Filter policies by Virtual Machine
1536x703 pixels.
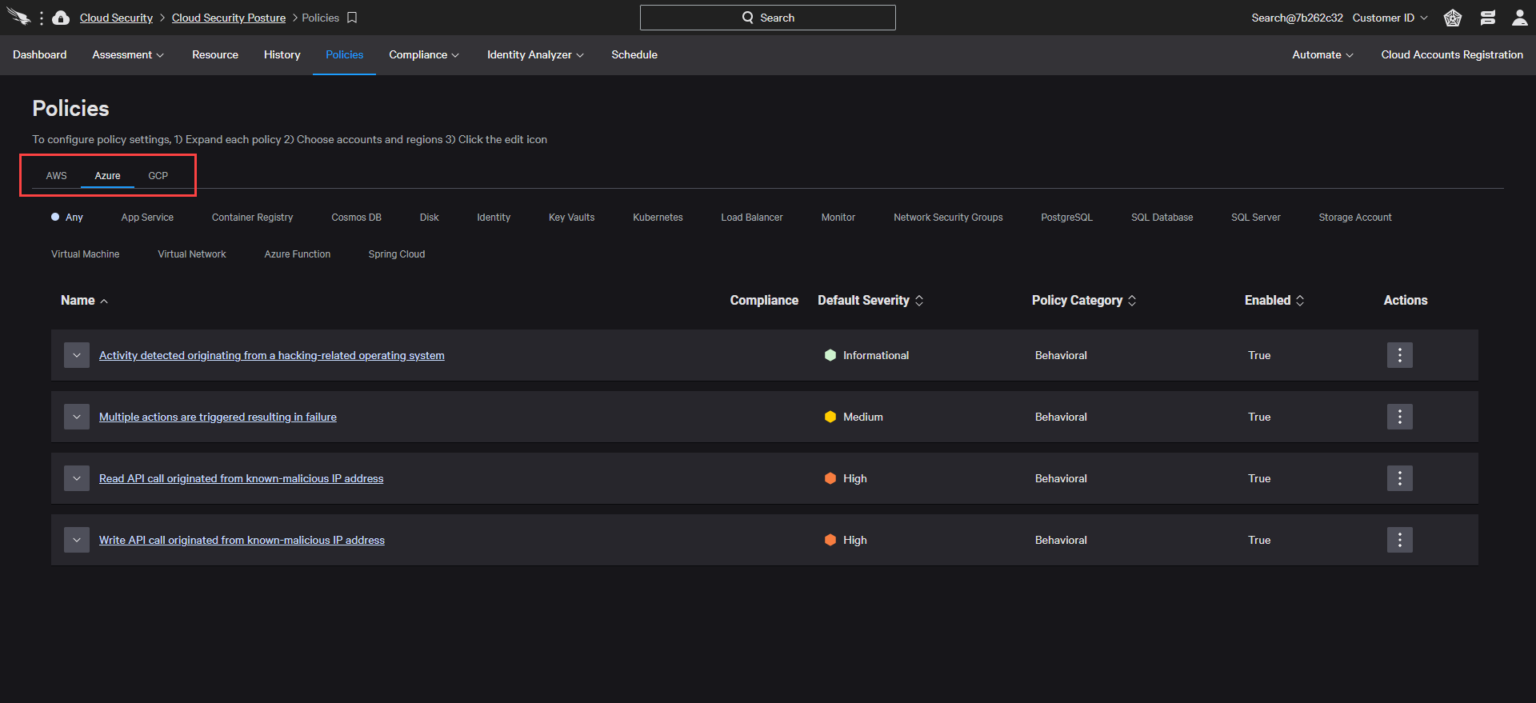(x=85, y=254)
